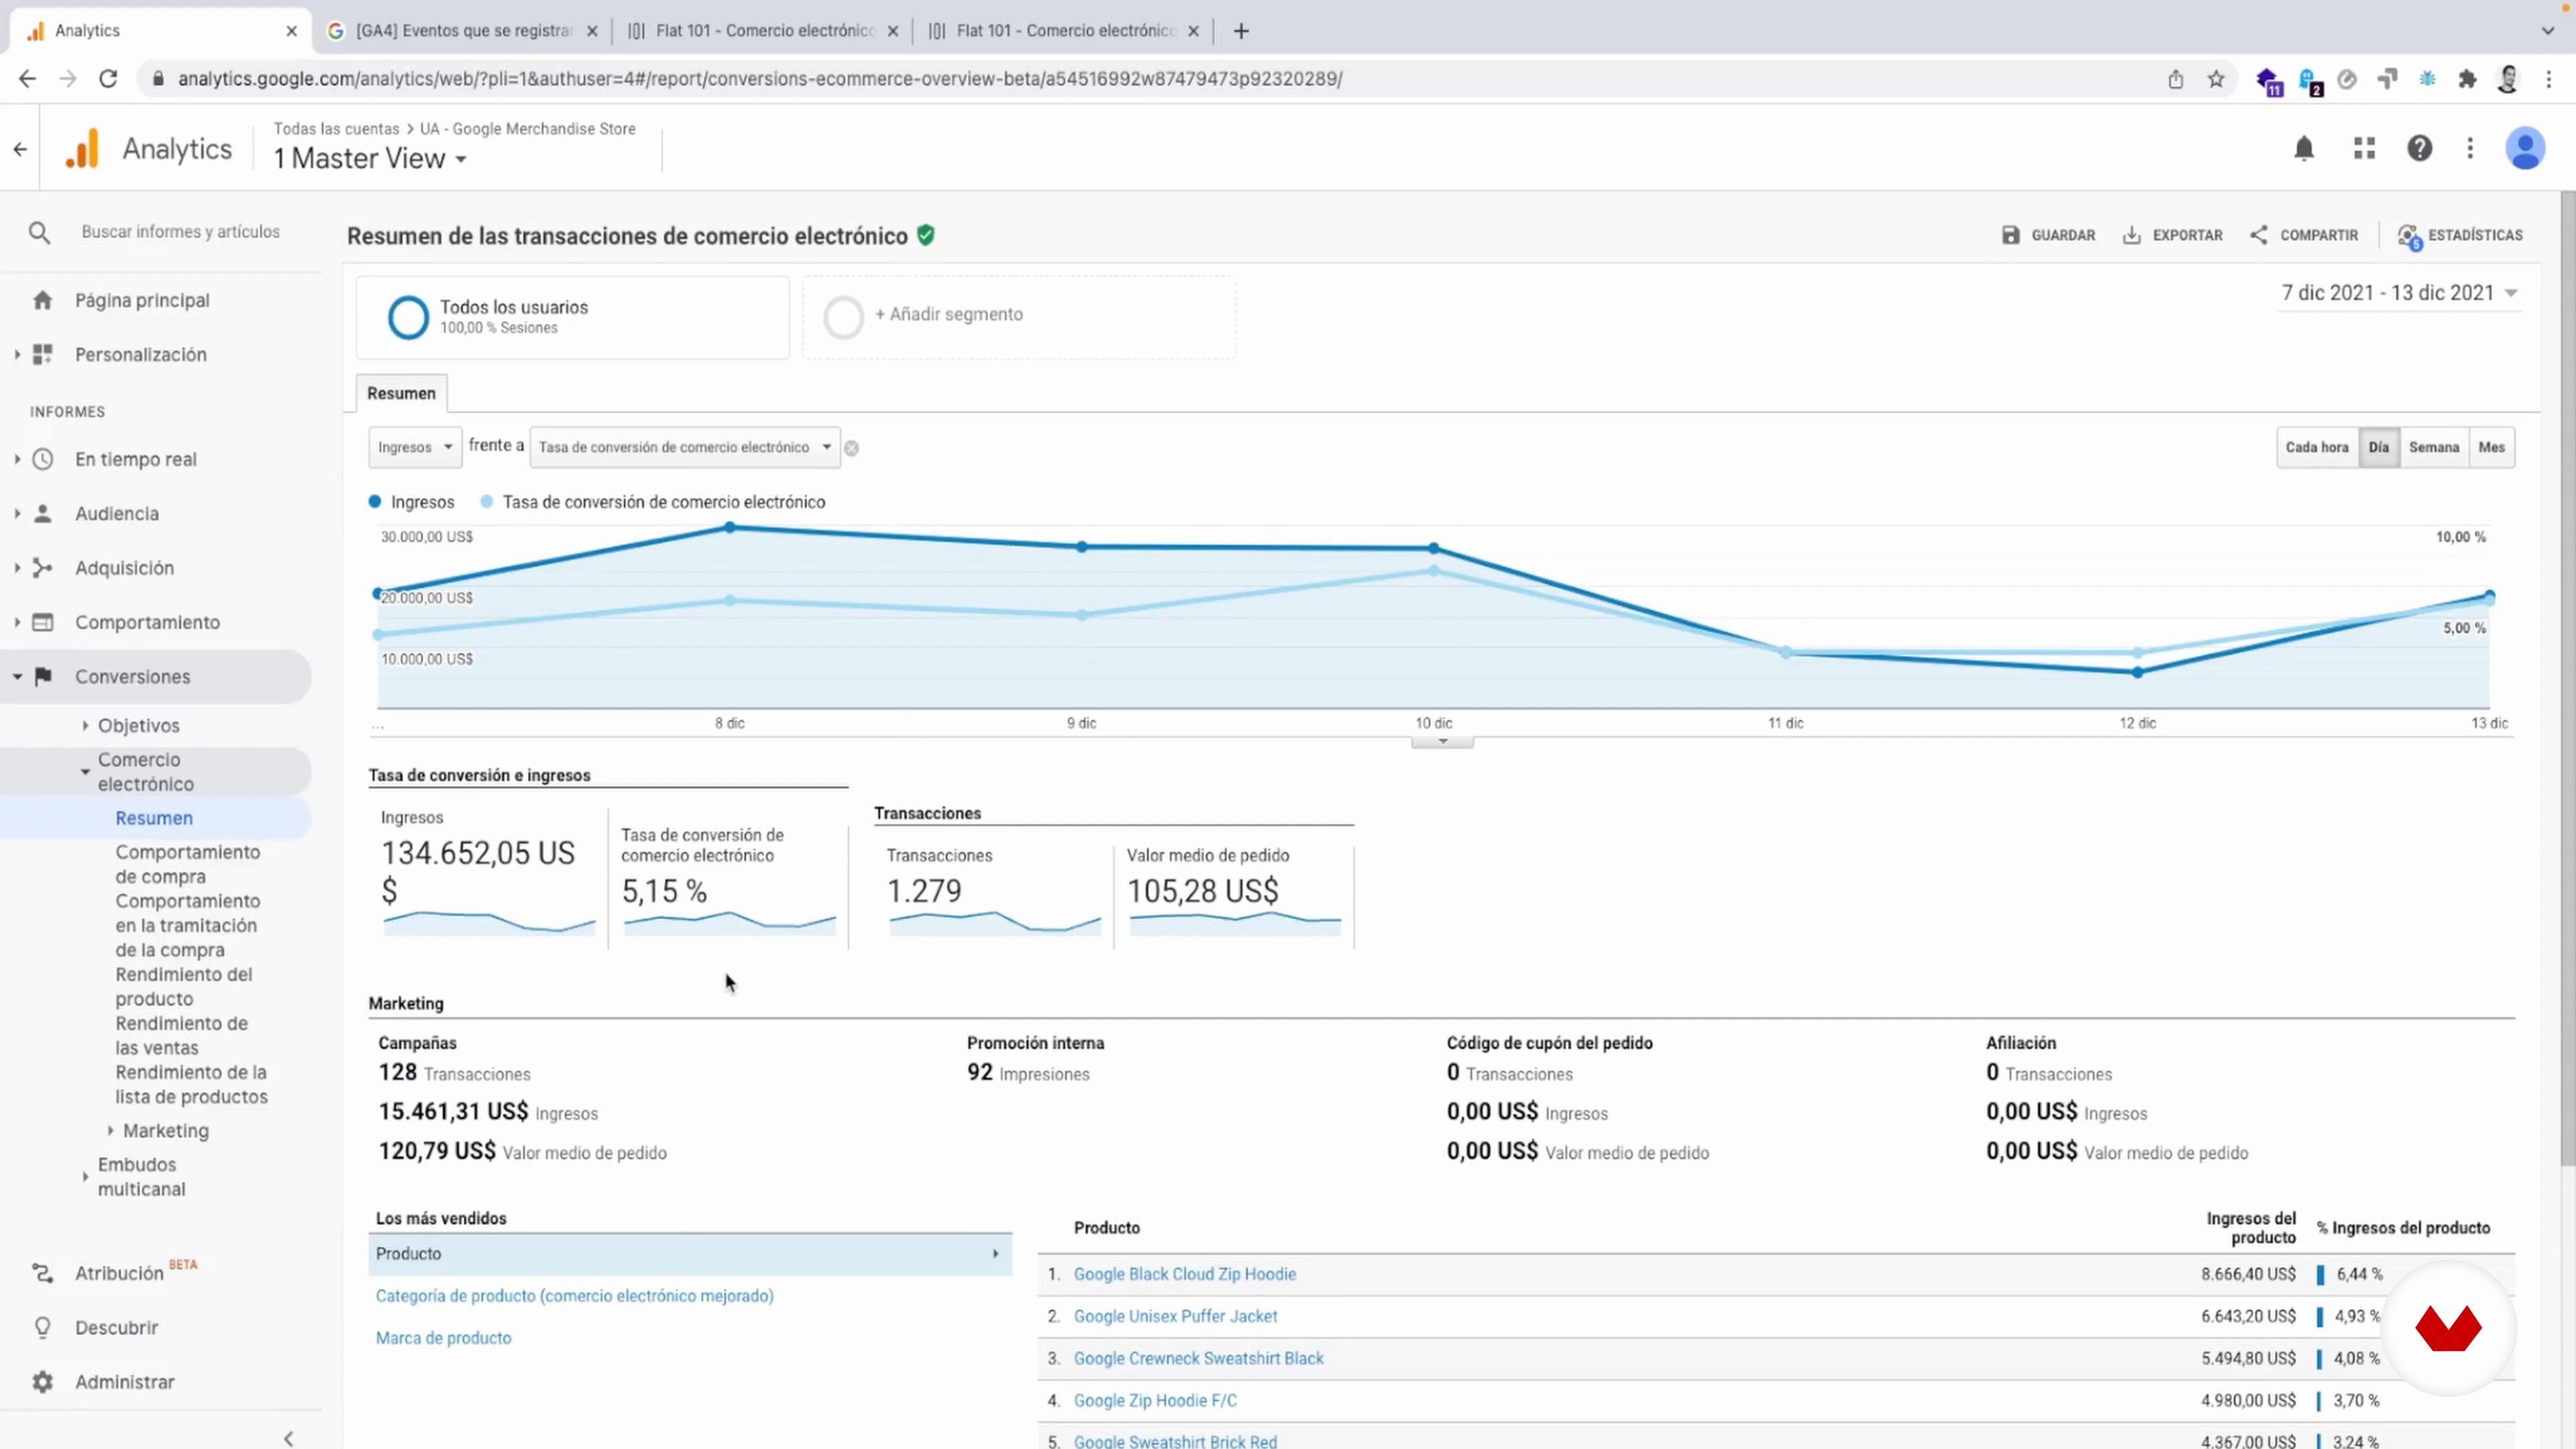This screenshot has height=1449, width=2576.
Task: Bookmark the page with the star icon
Action: [2216, 79]
